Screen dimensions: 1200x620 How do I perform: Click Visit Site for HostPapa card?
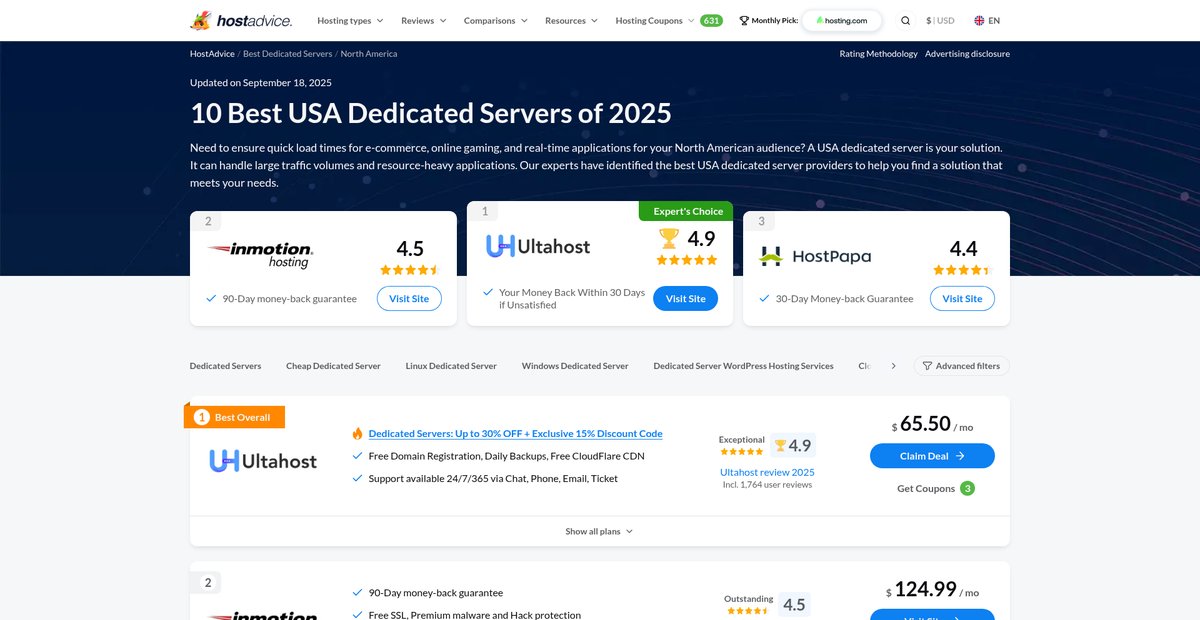pos(962,298)
